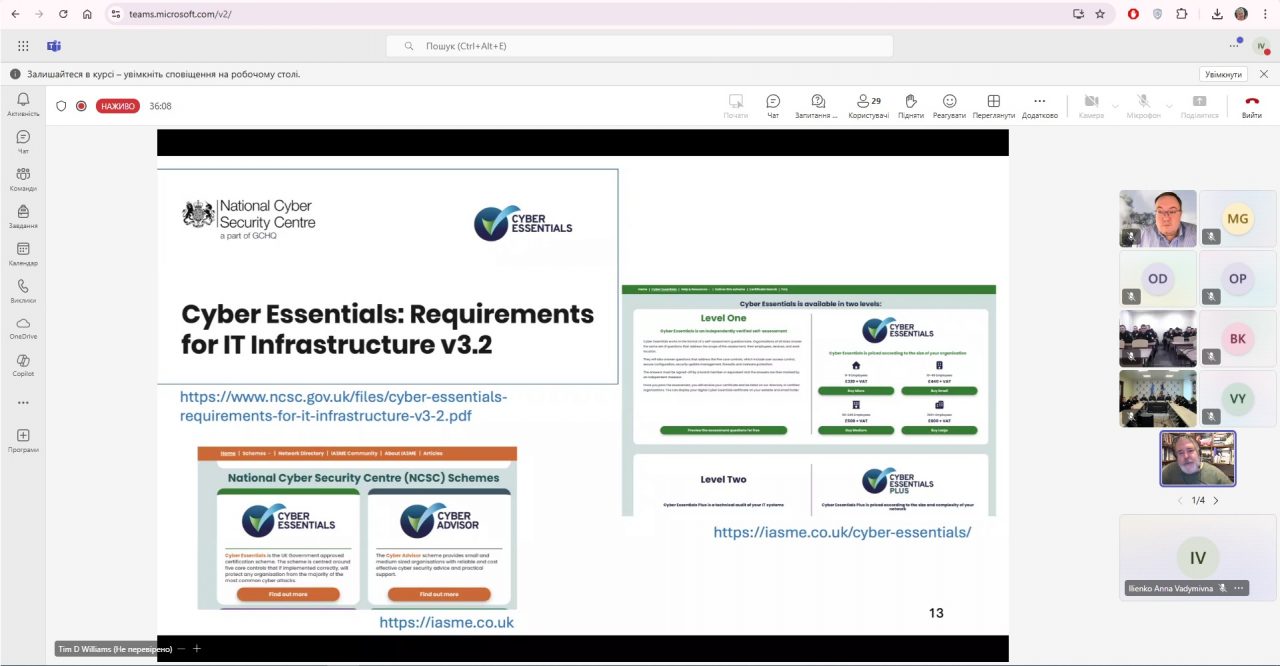Raise hand with the Підняти button
Image resolution: width=1280 pixels, height=666 pixels.
[x=910, y=106]
